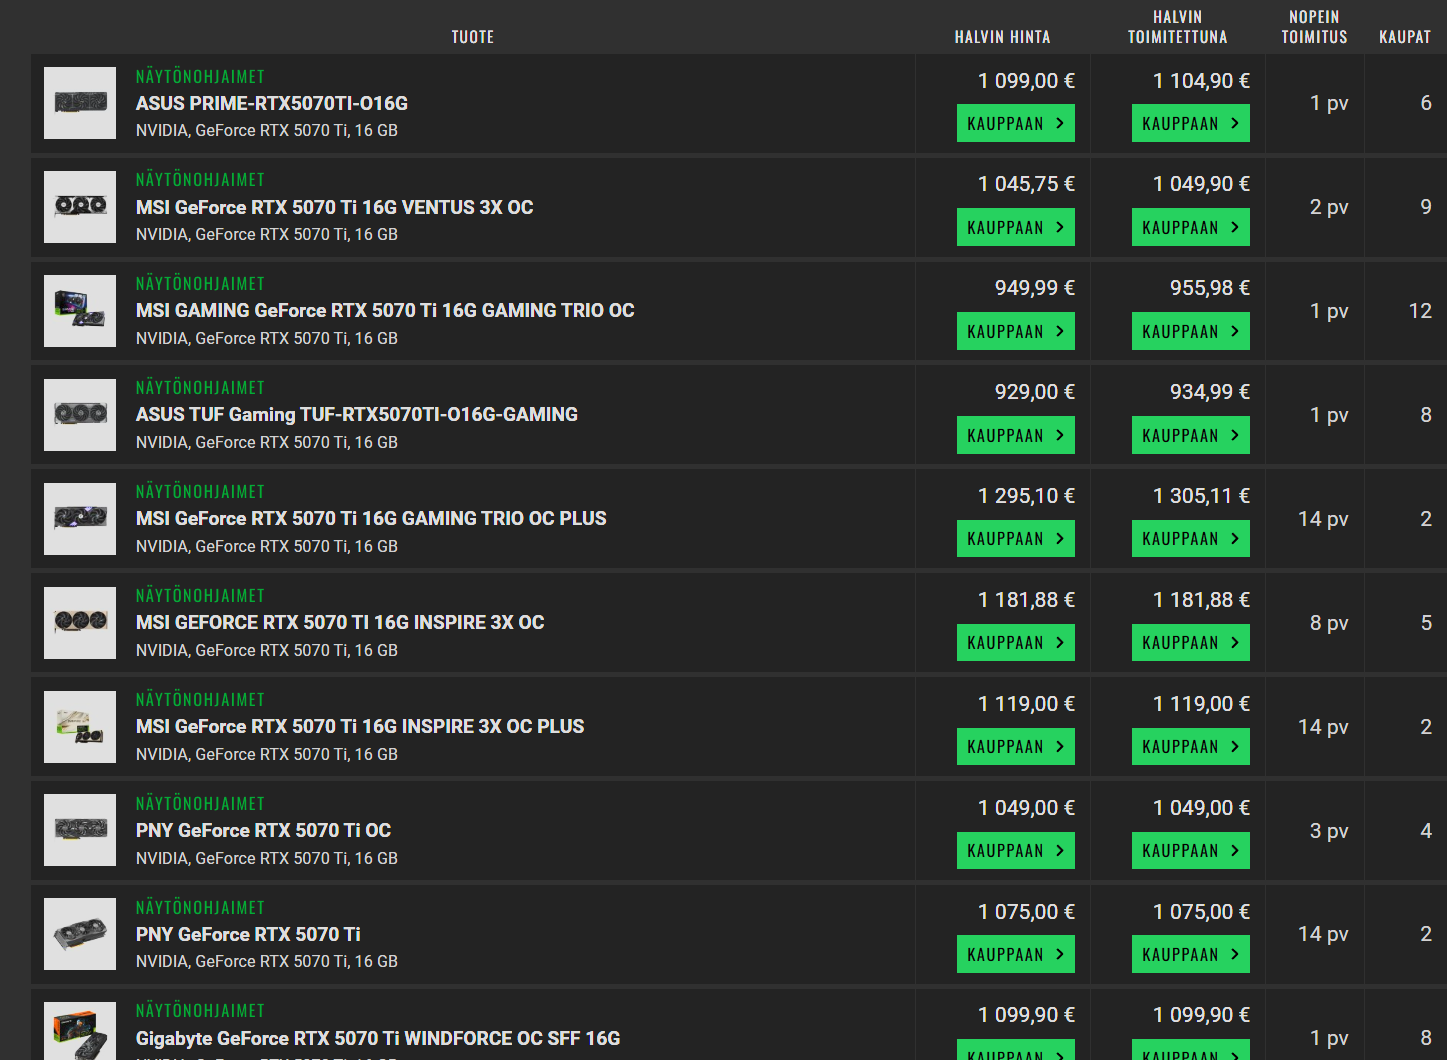Click the '3 pv' delivery time
Image resolution: width=1447 pixels, height=1060 pixels.
pos(1329,831)
